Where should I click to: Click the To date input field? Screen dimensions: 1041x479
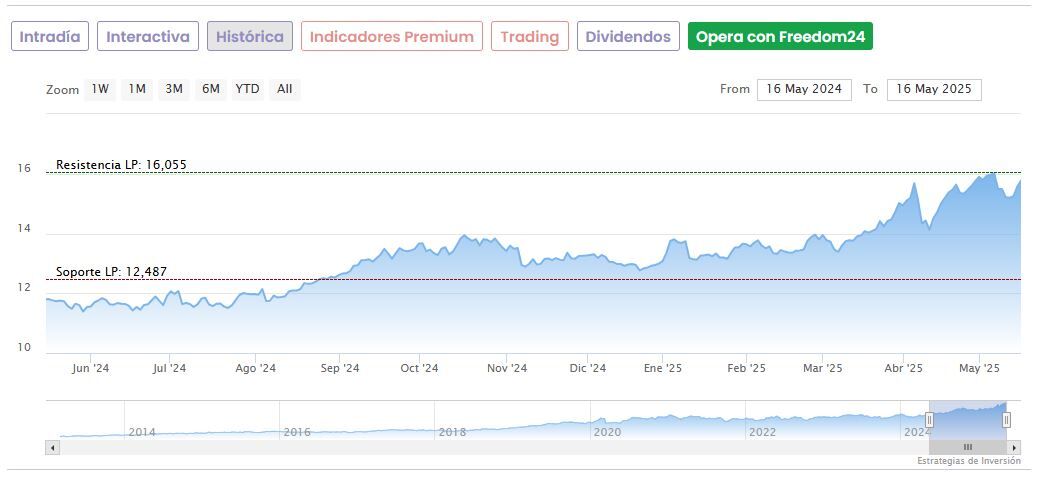tap(934, 89)
